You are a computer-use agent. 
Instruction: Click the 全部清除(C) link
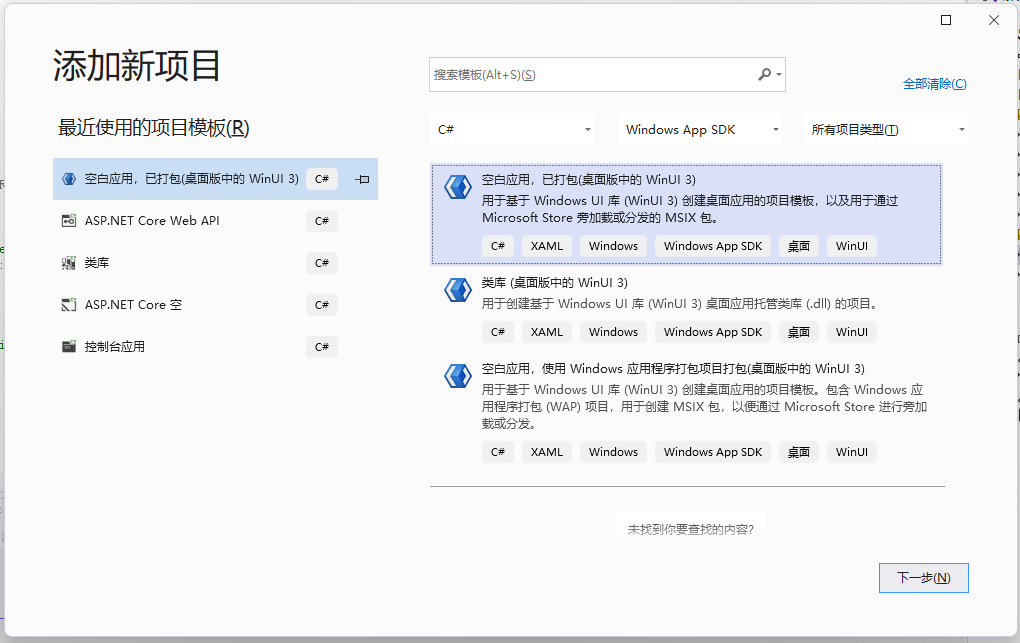(934, 84)
